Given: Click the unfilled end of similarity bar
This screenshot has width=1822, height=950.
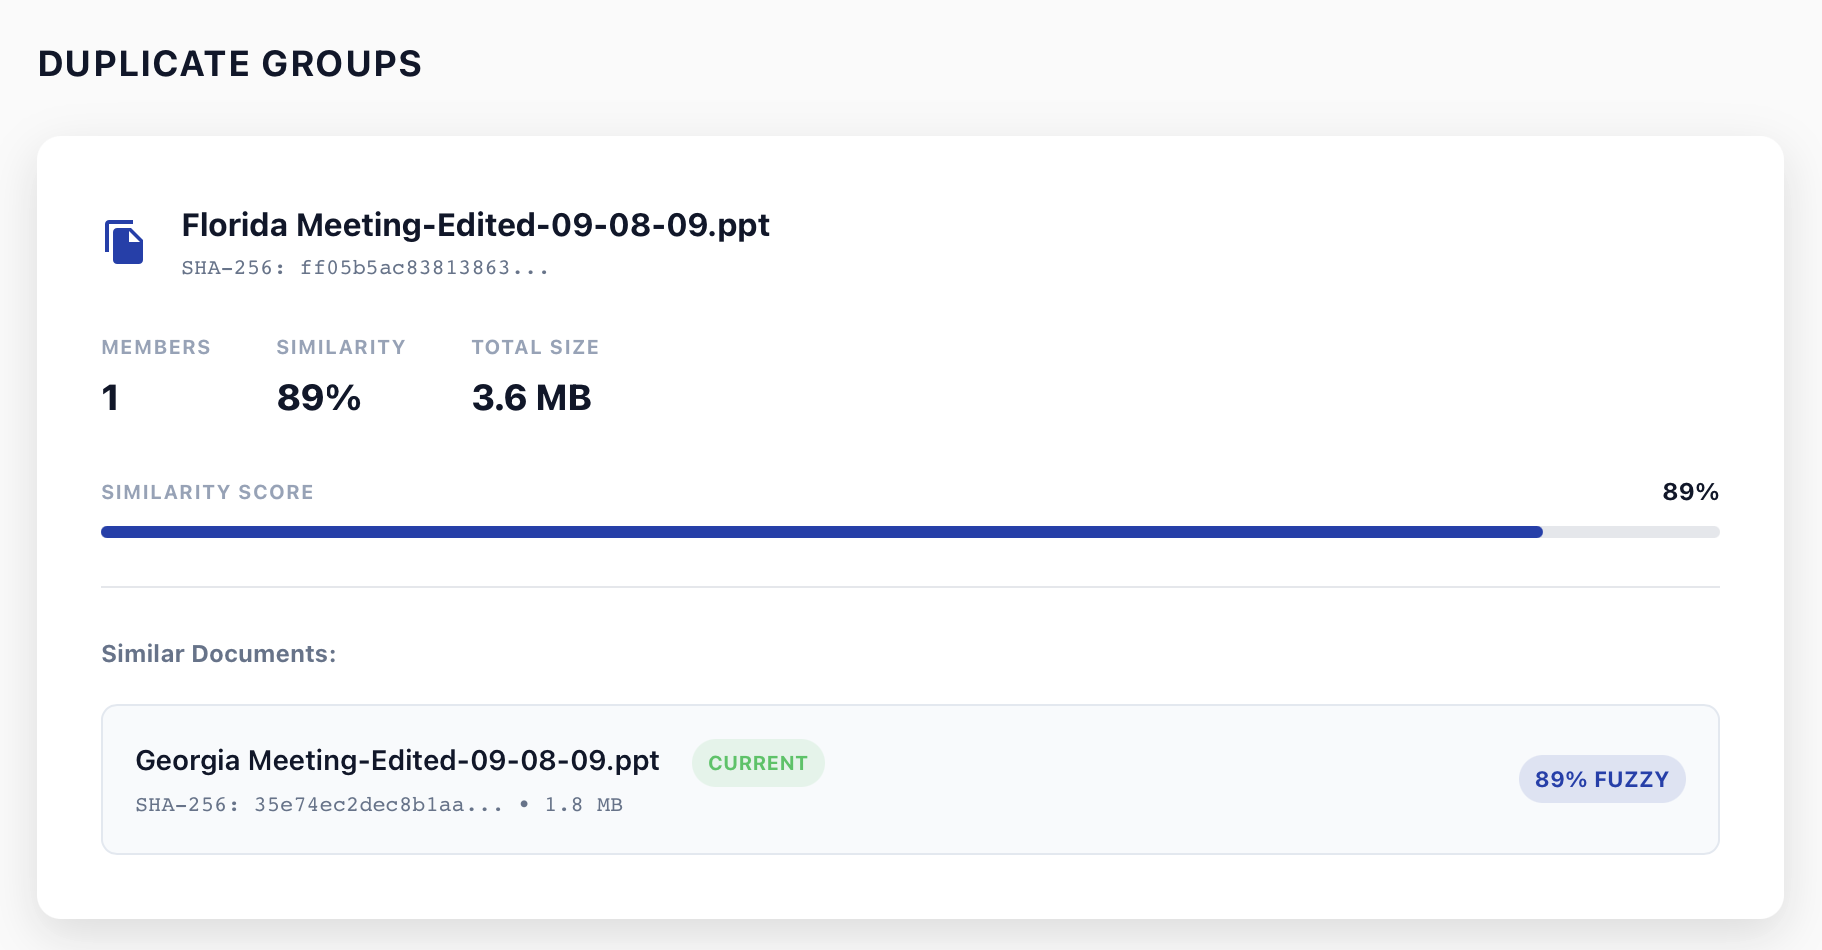Looking at the screenshot, I should click(x=1632, y=532).
